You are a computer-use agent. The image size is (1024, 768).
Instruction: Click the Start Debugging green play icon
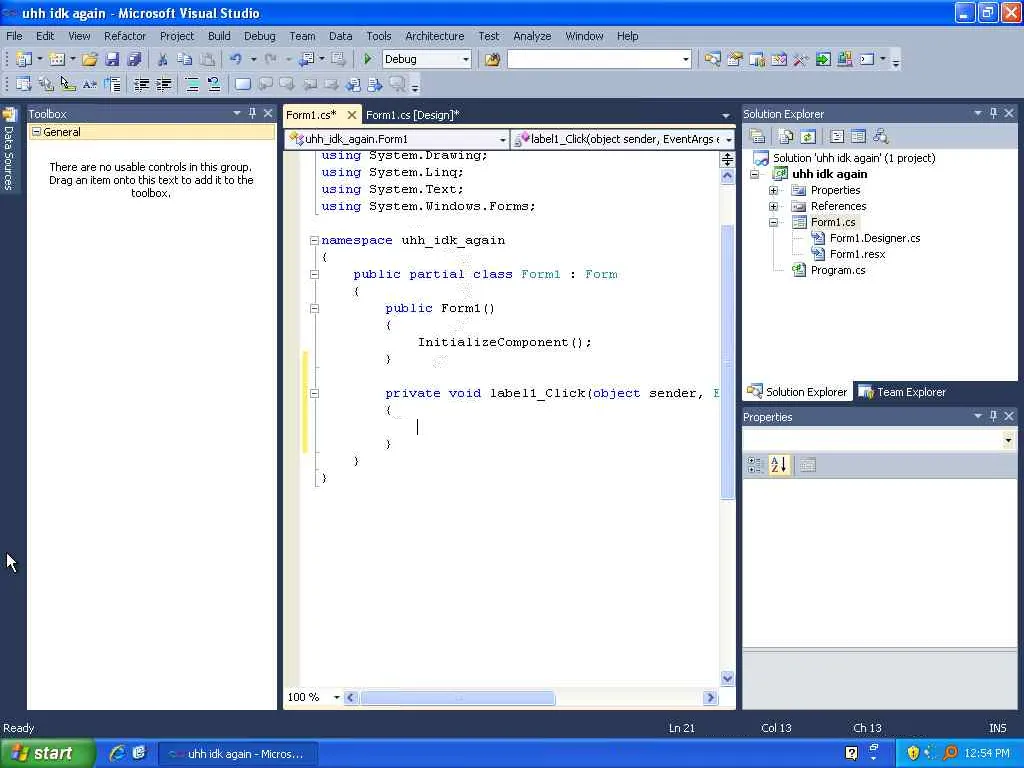(x=368, y=60)
